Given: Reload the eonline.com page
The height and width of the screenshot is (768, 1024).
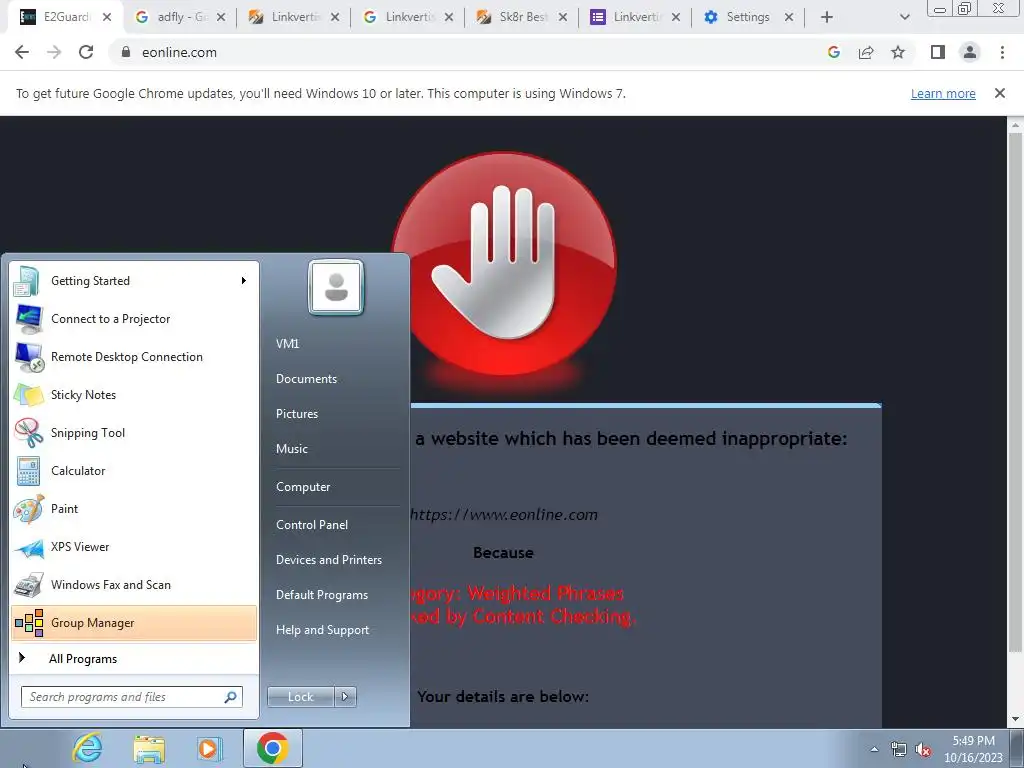Looking at the screenshot, I should (86, 52).
